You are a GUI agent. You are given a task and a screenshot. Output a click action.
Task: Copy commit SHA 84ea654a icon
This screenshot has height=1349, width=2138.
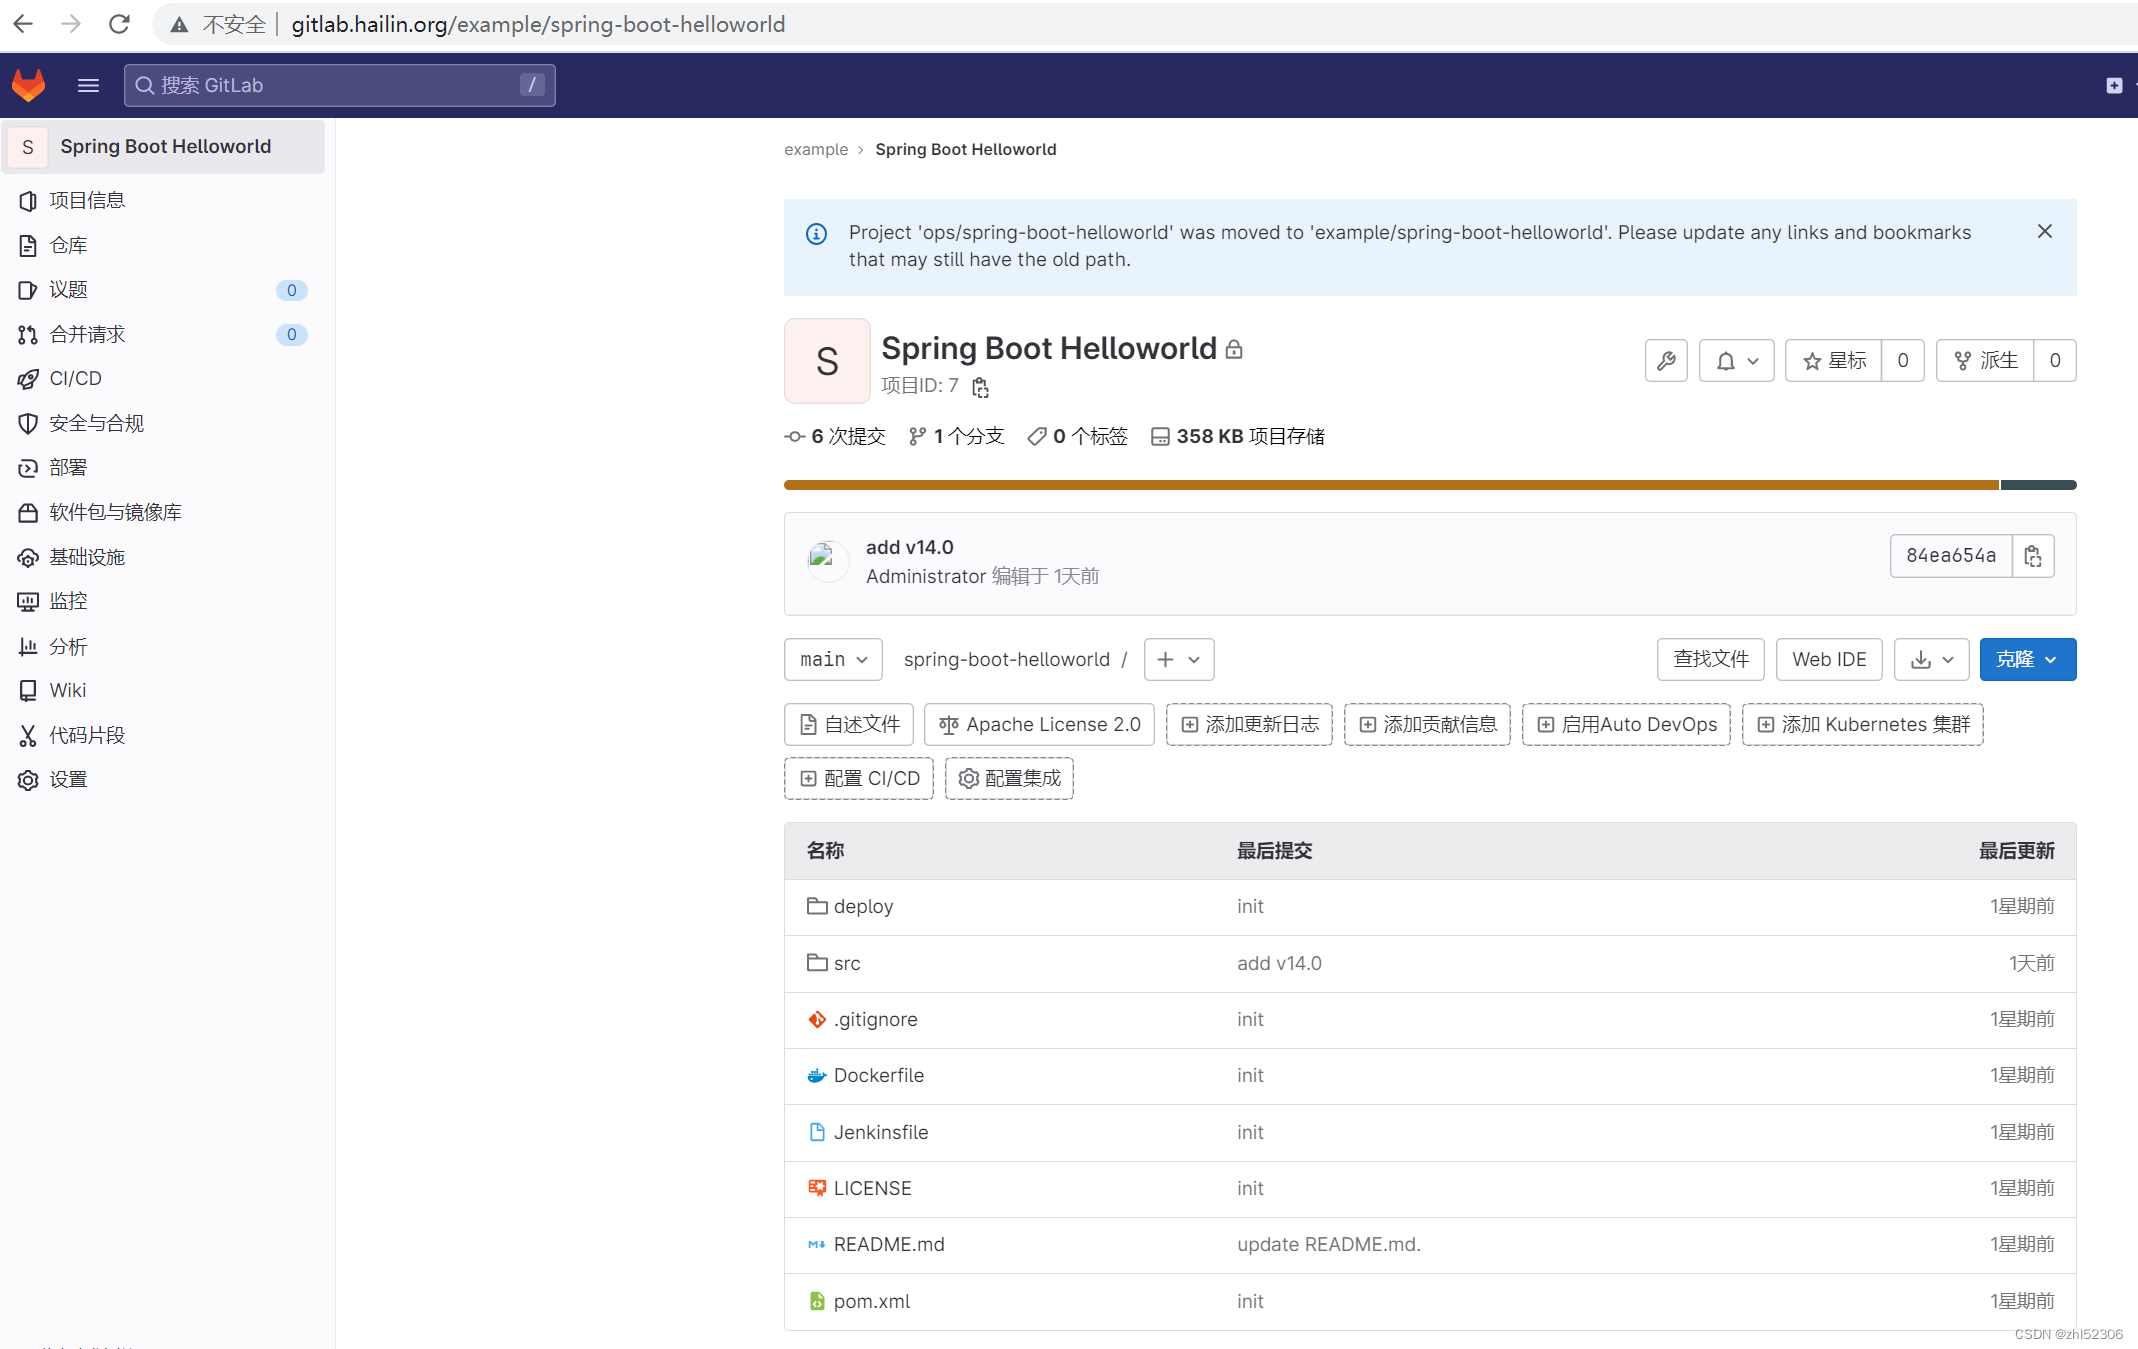click(2032, 556)
